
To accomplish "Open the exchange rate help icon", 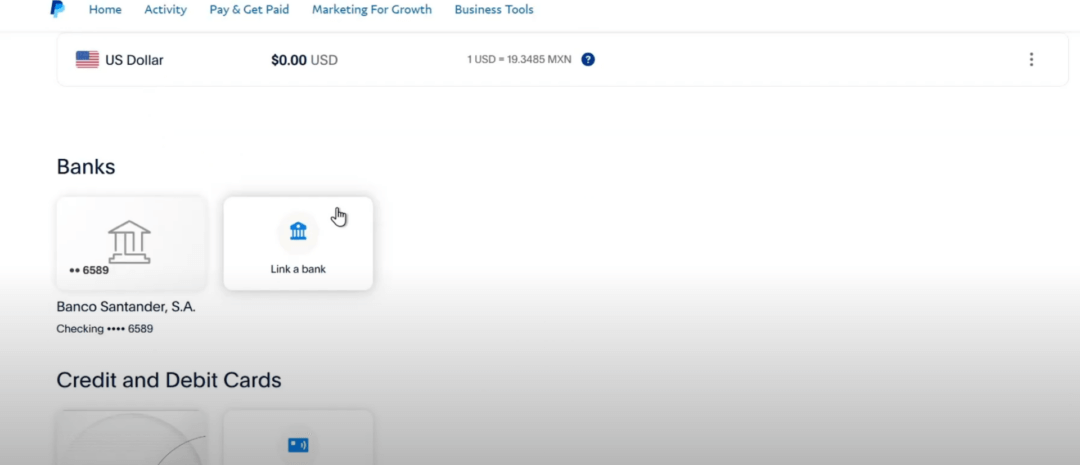I will 588,59.
